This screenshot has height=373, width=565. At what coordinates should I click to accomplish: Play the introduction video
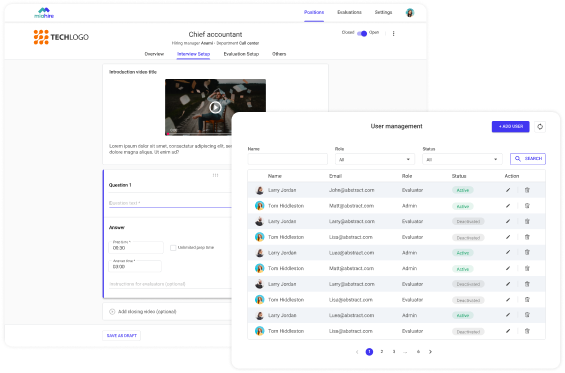click(215, 107)
